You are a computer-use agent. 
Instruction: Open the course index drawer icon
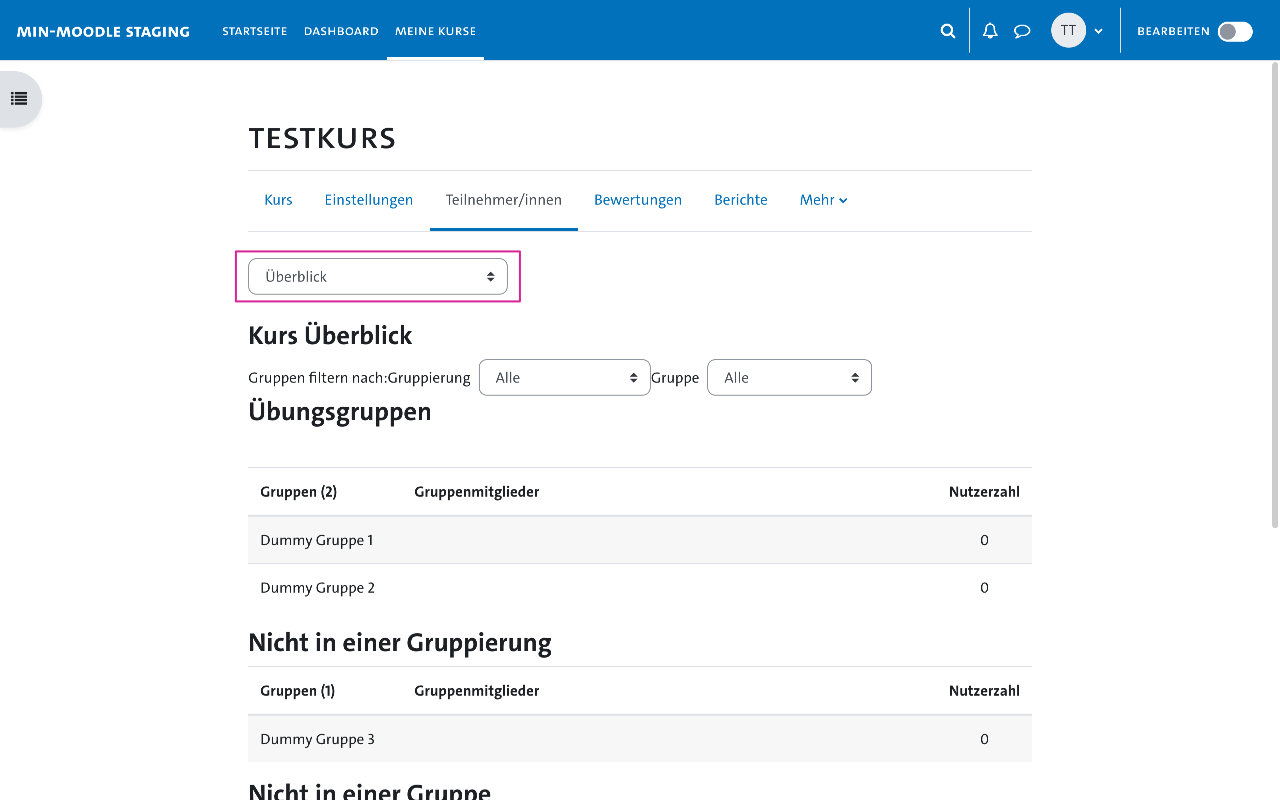[19, 98]
